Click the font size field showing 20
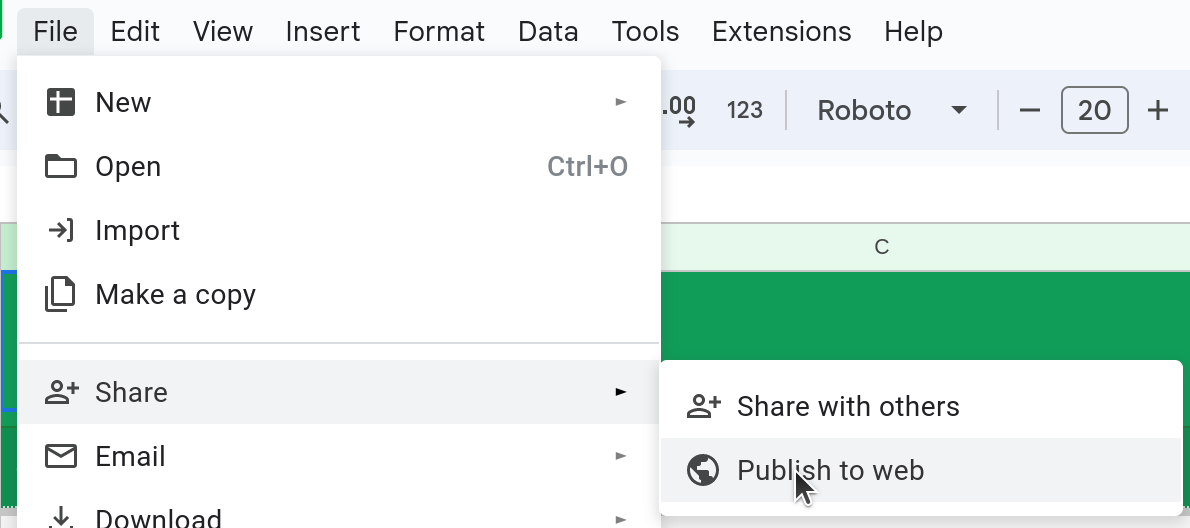The image size is (1190, 528). (x=1095, y=110)
